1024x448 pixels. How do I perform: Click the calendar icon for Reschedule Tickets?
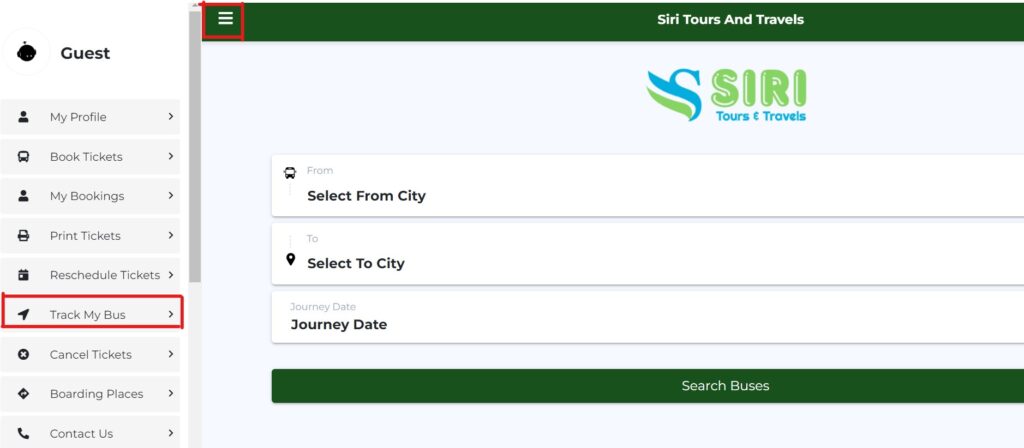24,275
